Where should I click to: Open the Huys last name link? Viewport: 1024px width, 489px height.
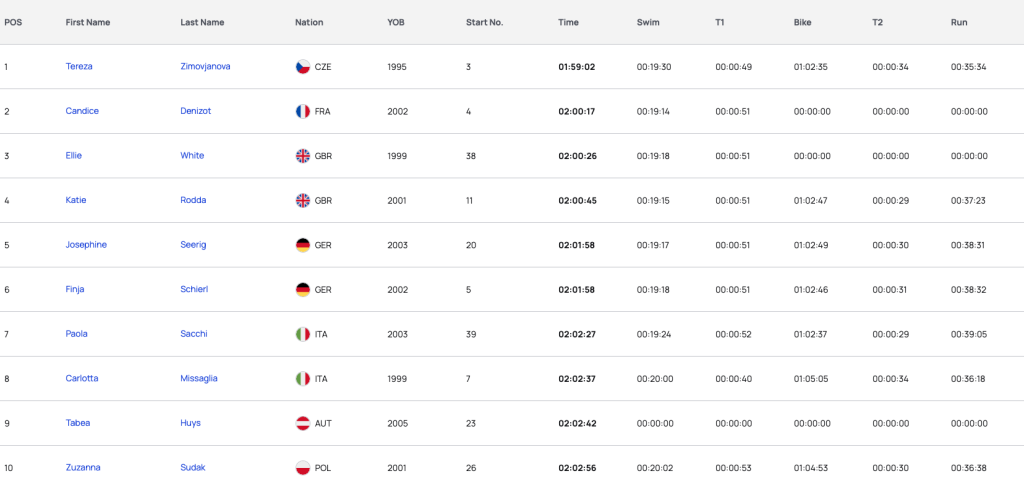click(191, 423)
